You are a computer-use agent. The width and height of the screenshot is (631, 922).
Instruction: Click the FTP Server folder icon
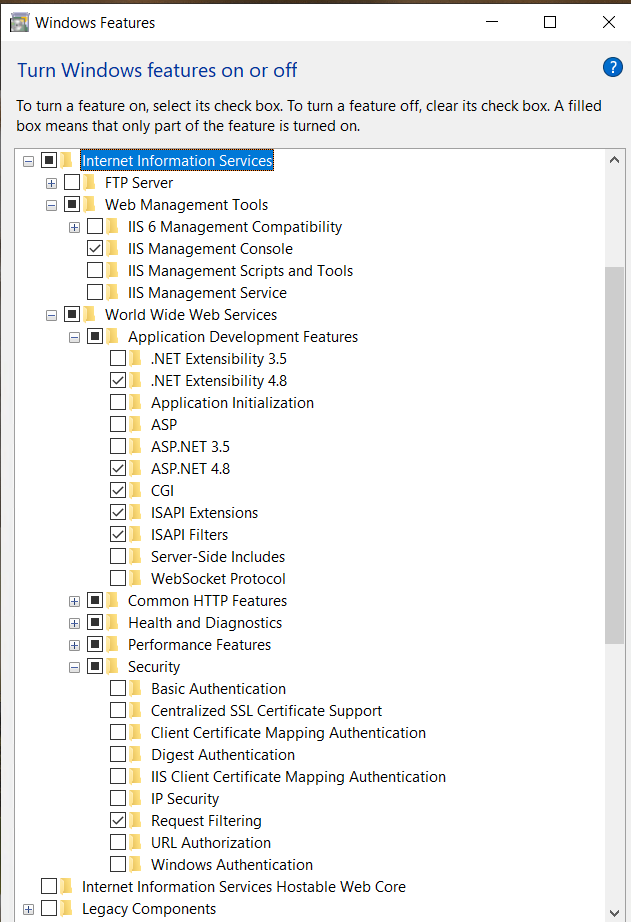89,182
